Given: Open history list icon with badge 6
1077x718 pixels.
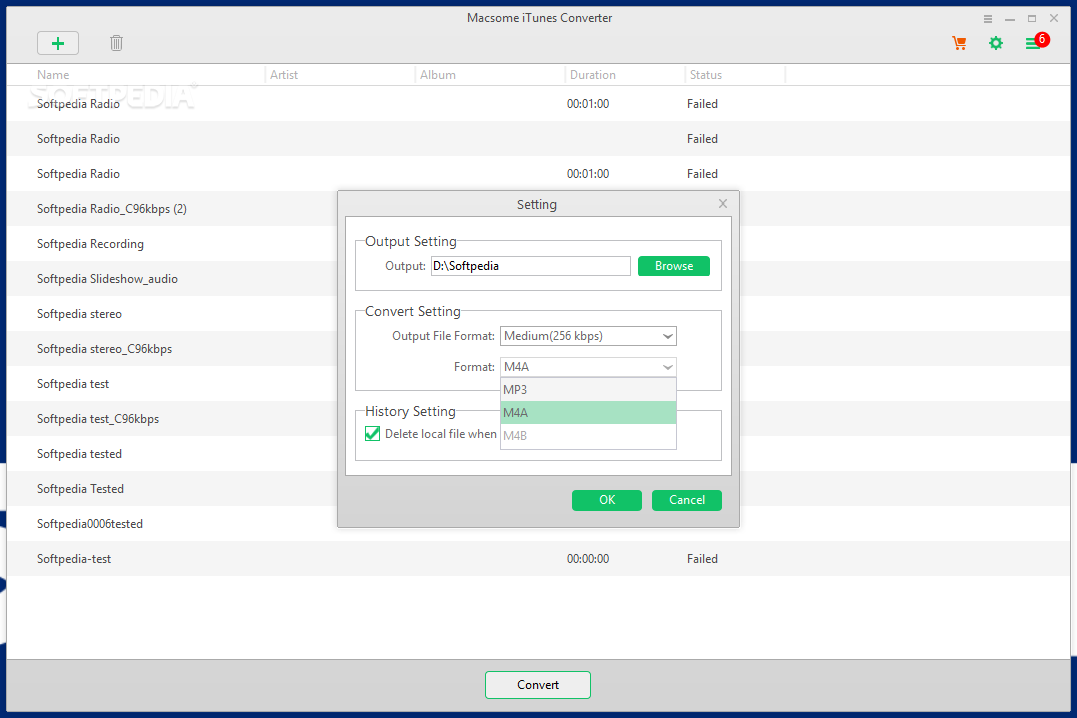Looking at the screenshot, I should [1036, 42].
